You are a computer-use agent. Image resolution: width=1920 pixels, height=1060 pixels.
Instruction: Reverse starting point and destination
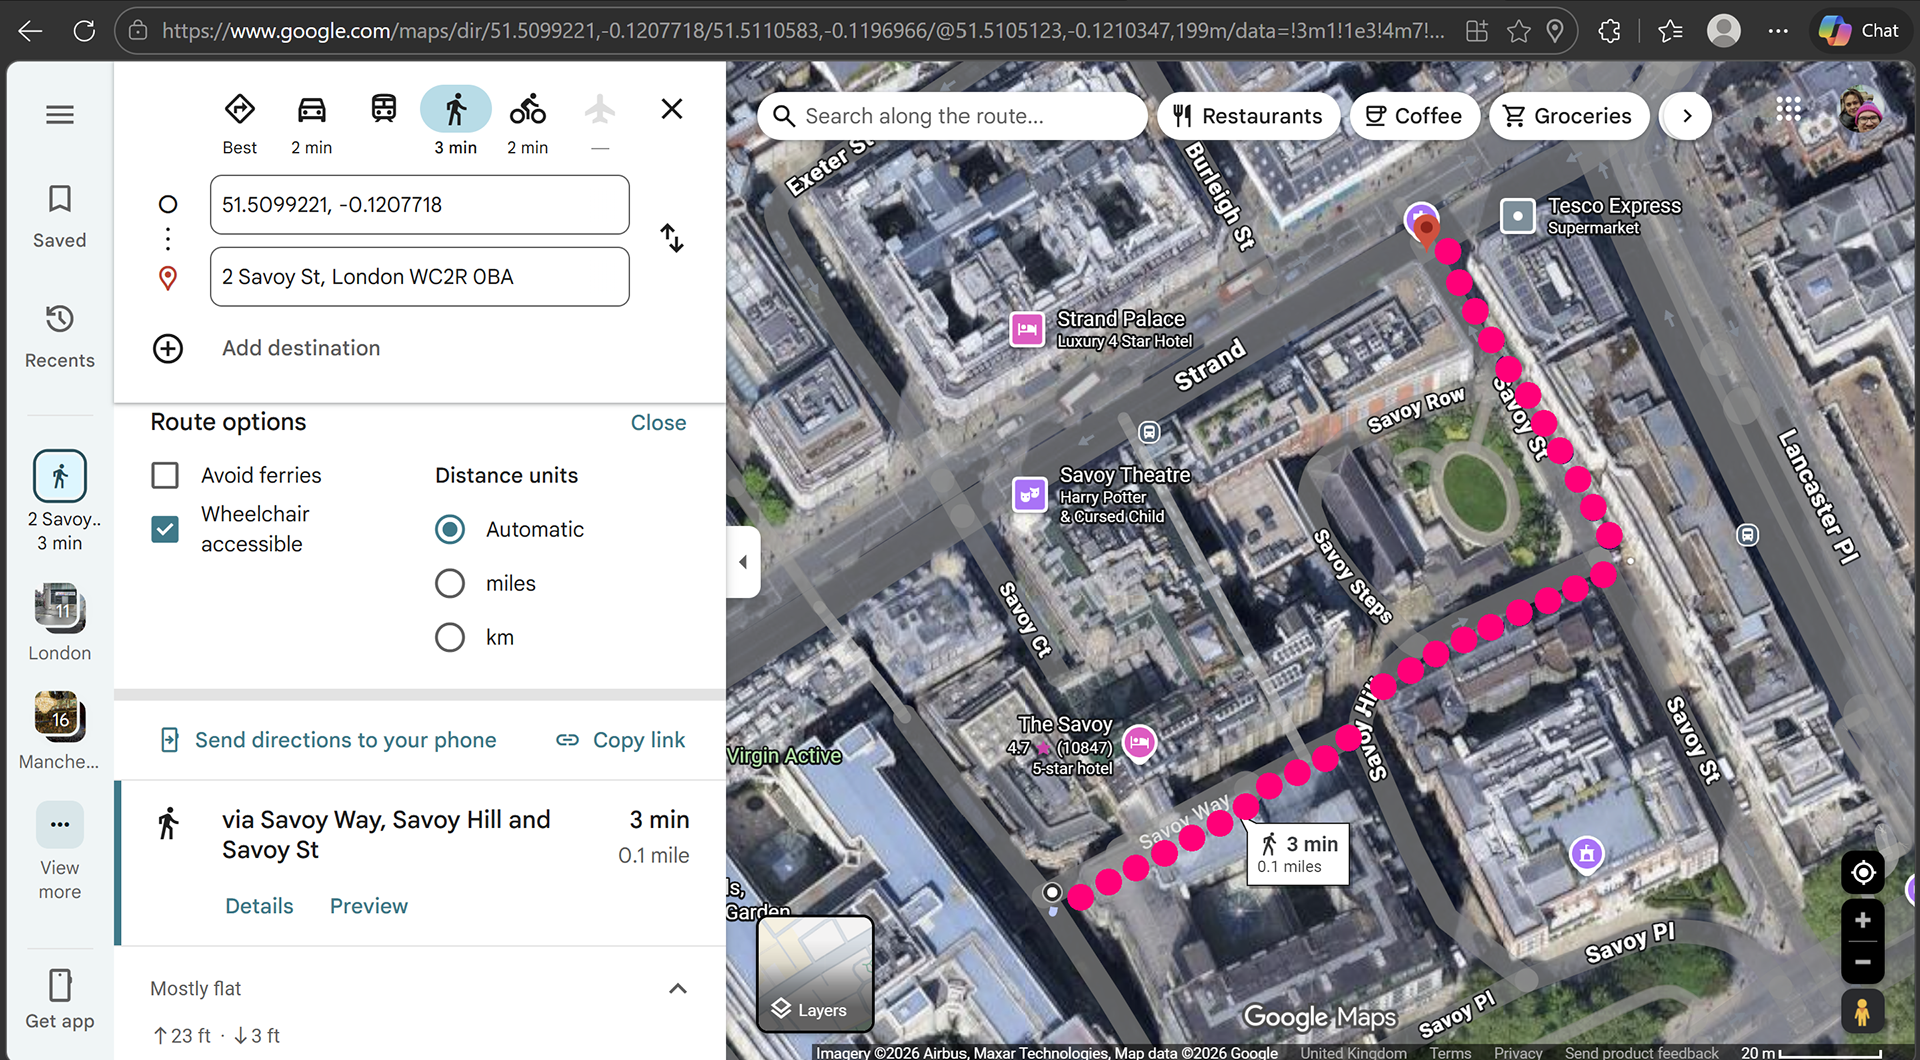pos(672,238)
